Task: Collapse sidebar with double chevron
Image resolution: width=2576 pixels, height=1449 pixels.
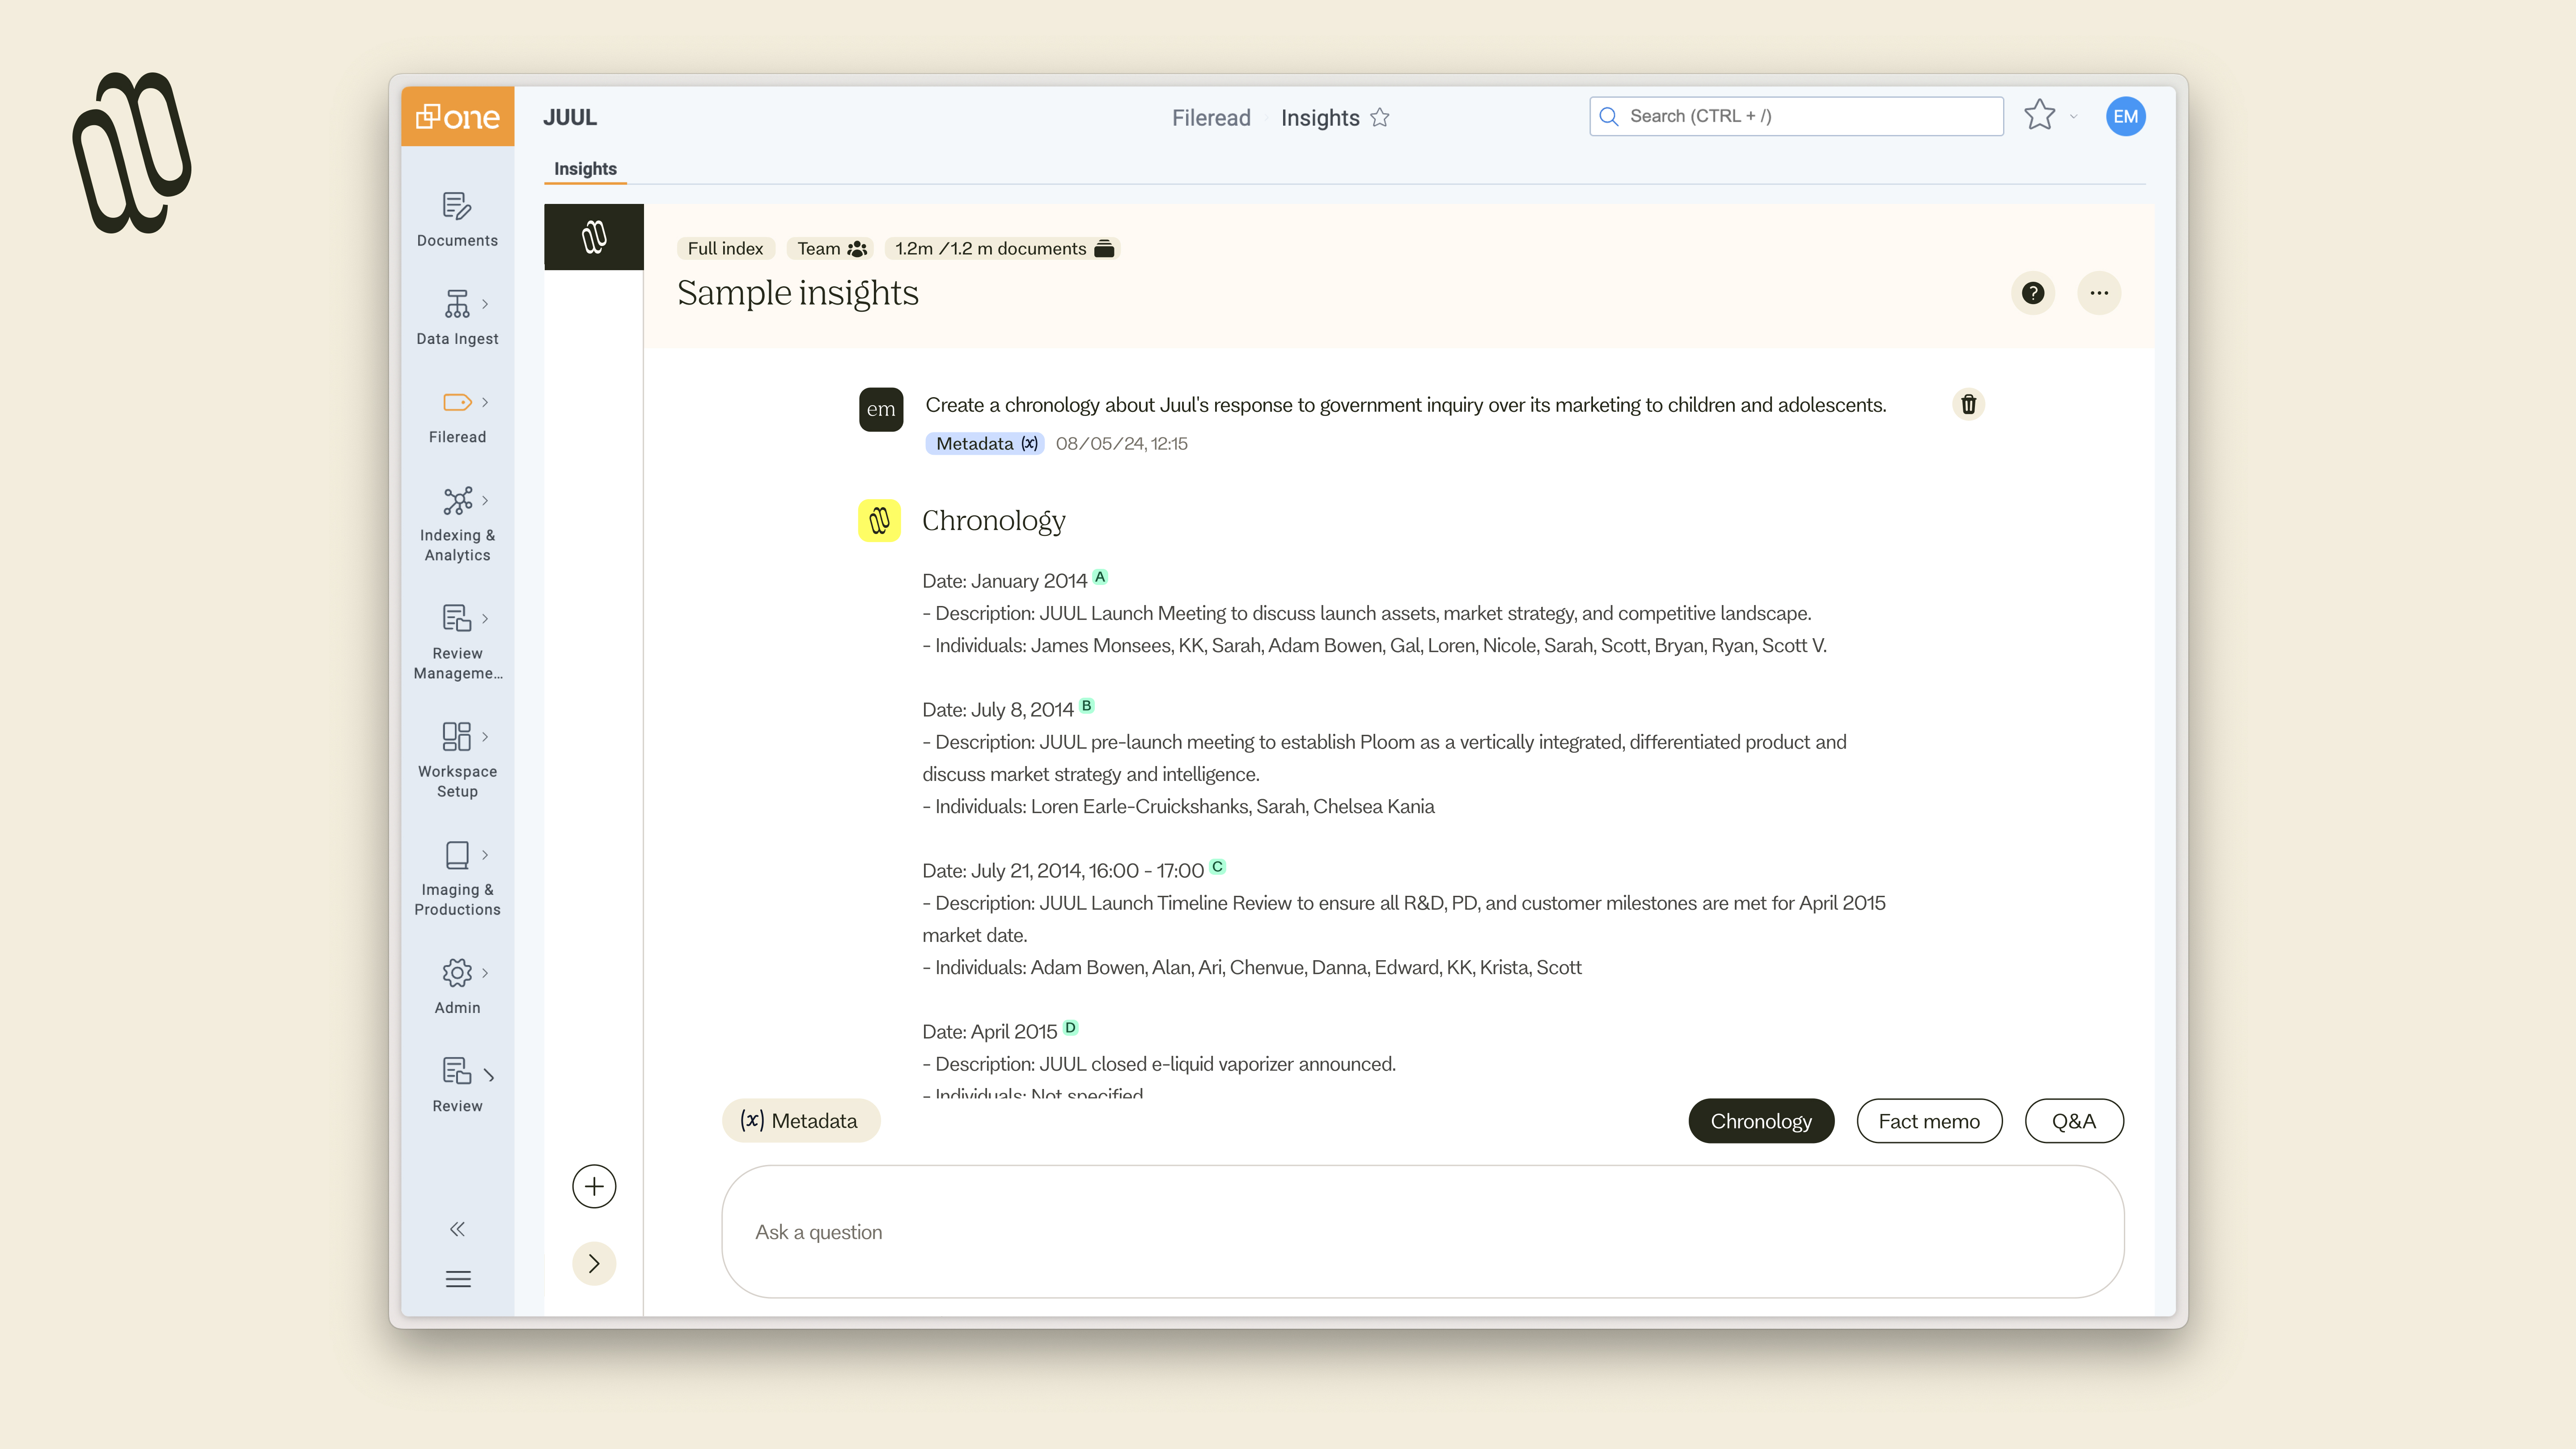Action: 457,1229
